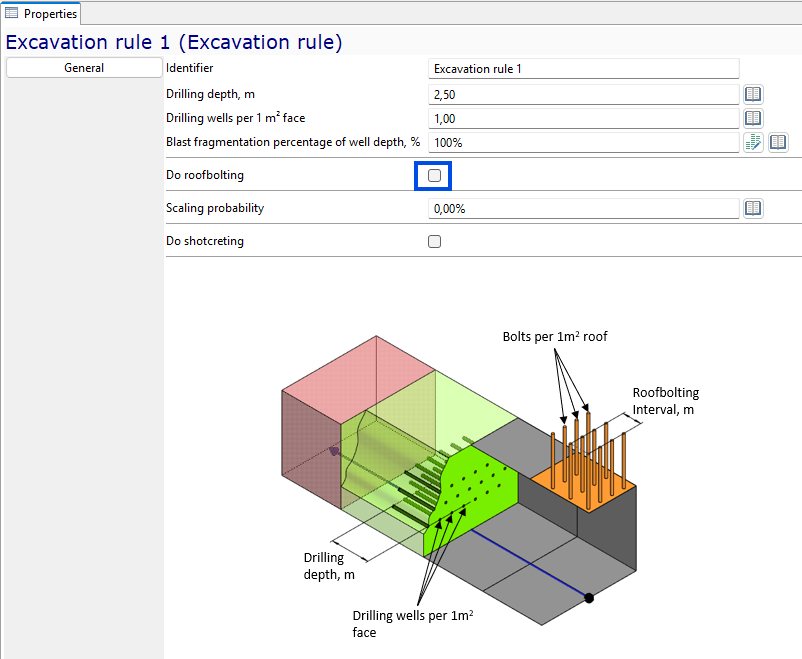Image resolution: width=802 pixels, height=659 pixels.
Task: Click the 'Drilling depth, m' field label
Action: 210,94
